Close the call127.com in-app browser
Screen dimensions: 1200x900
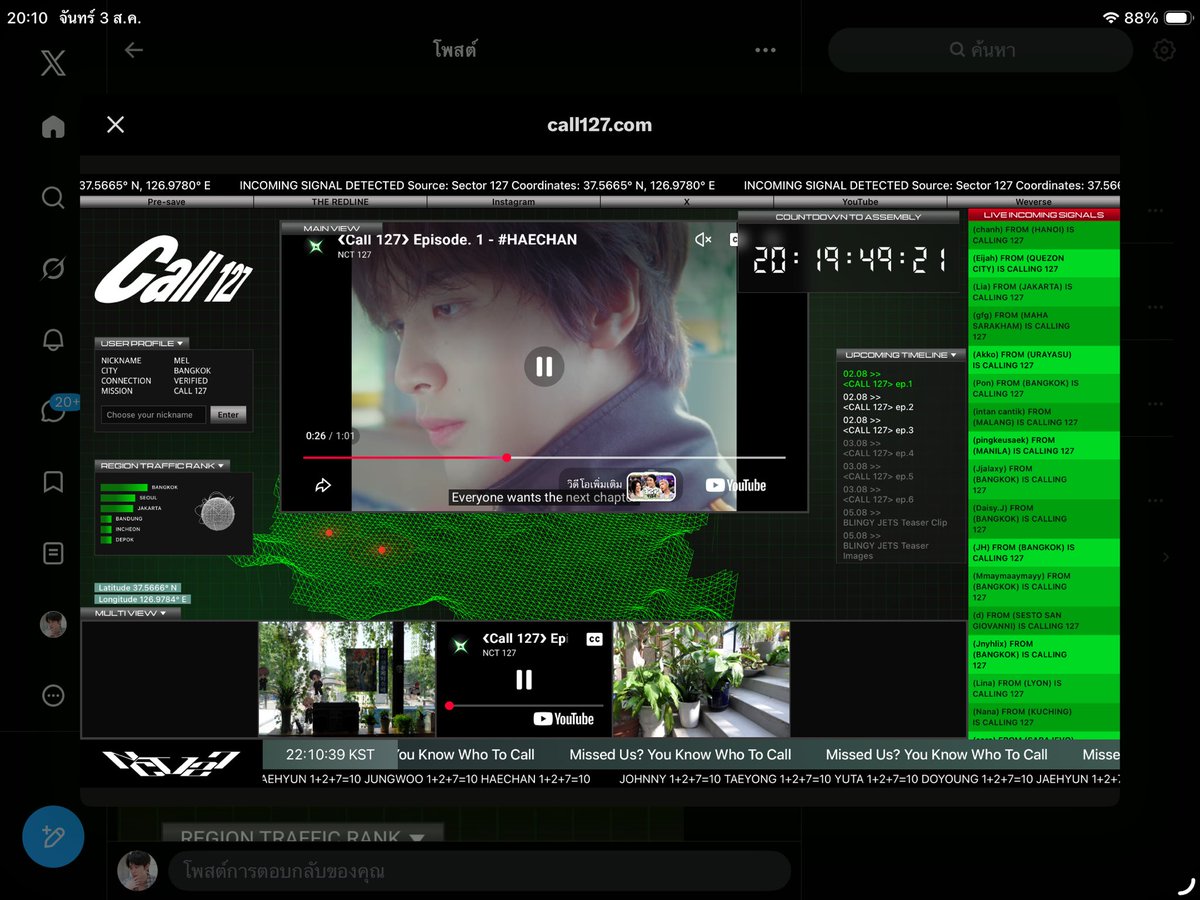tap(116, 124)
